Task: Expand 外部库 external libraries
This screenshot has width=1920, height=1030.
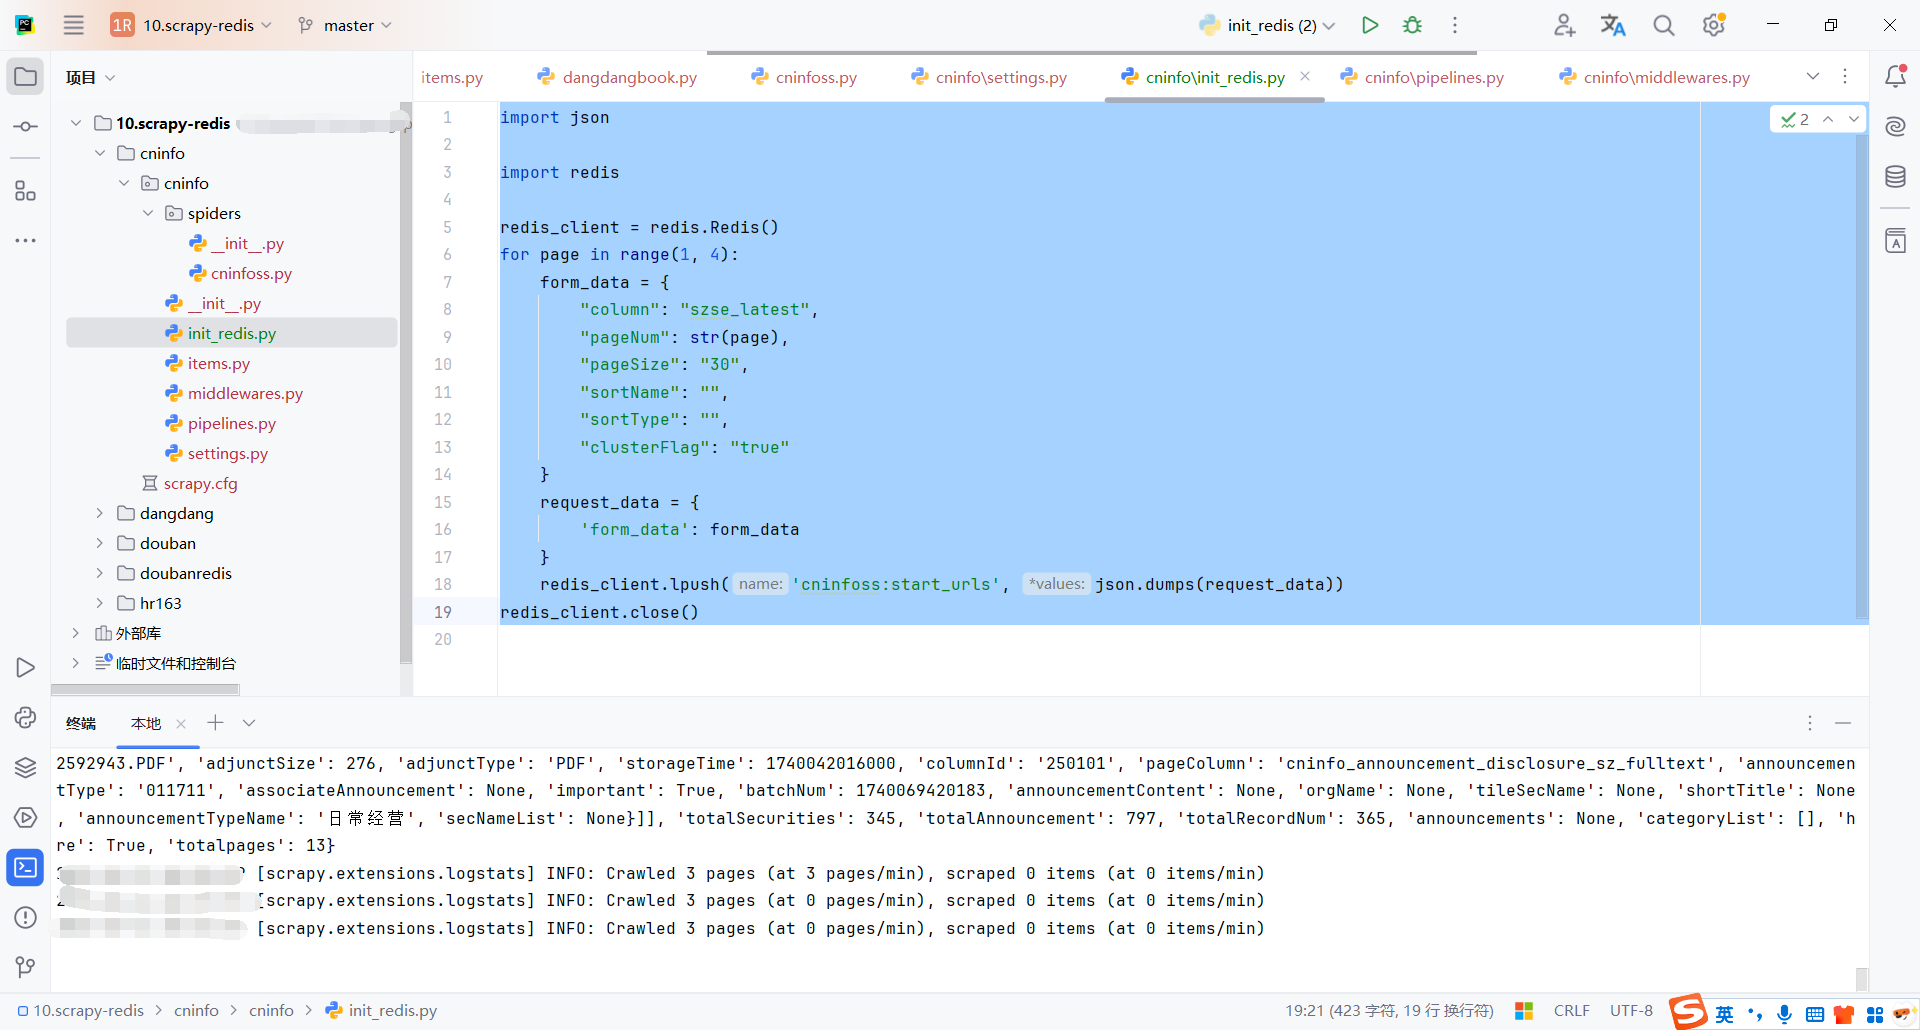Action: (x=76, y=633)
